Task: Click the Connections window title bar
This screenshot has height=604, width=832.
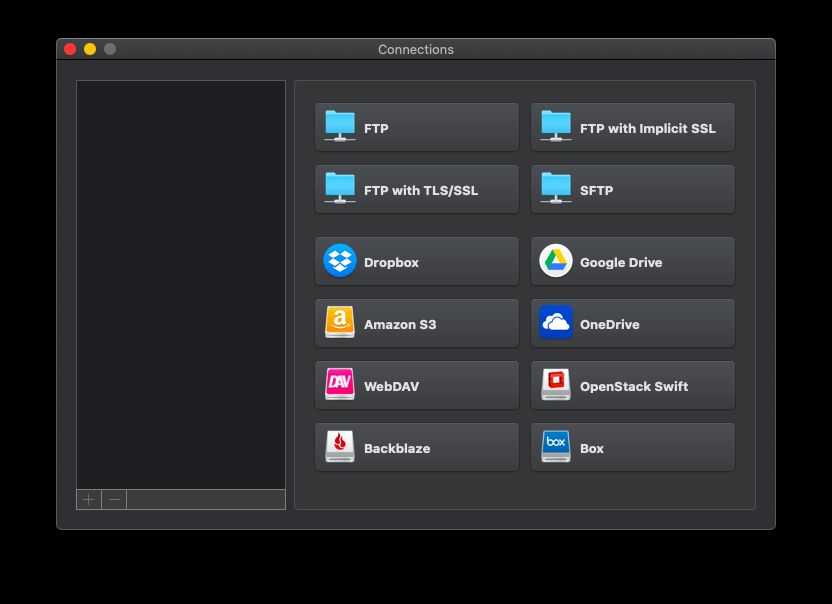Action: click(x=416, y=49)
